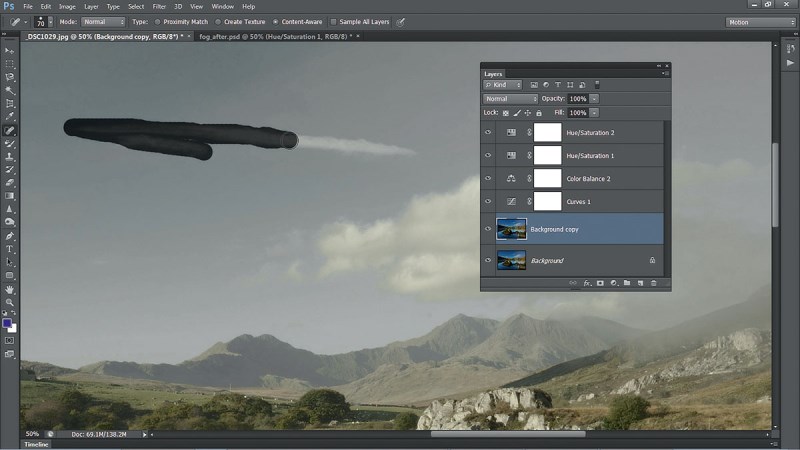This screenshot has height=450, width=800.
Task: Select the Clone Stamp tool
Action: click(9, 157)
